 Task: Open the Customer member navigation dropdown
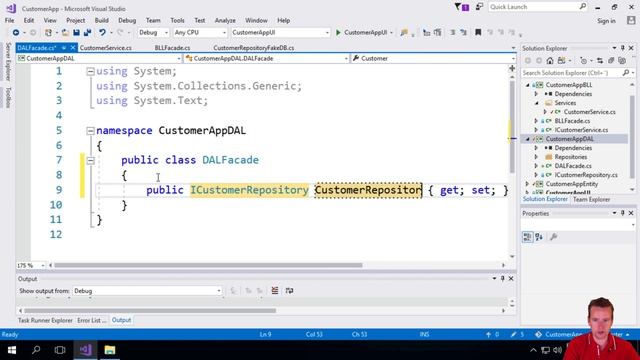433,58
